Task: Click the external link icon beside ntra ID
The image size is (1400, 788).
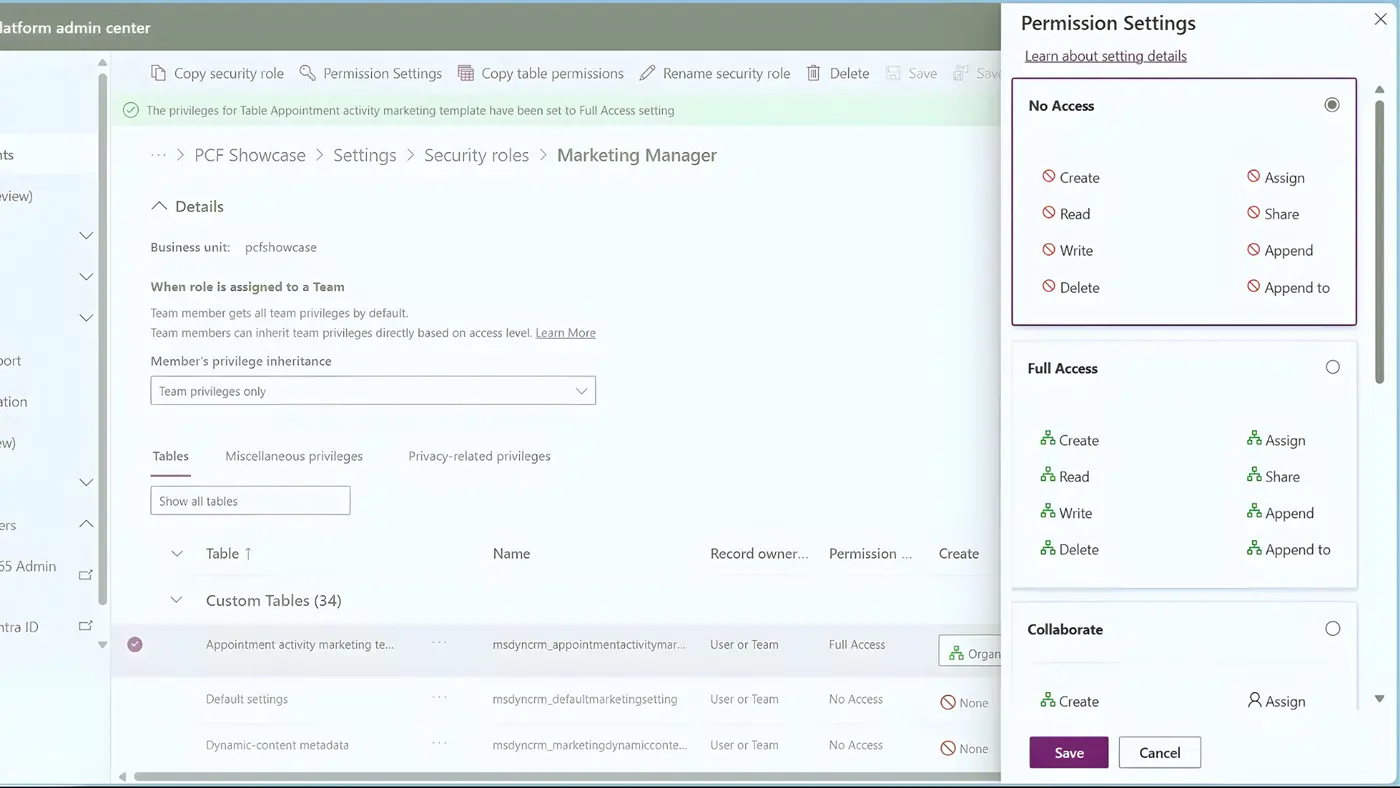Action: [x=86, y=626]
